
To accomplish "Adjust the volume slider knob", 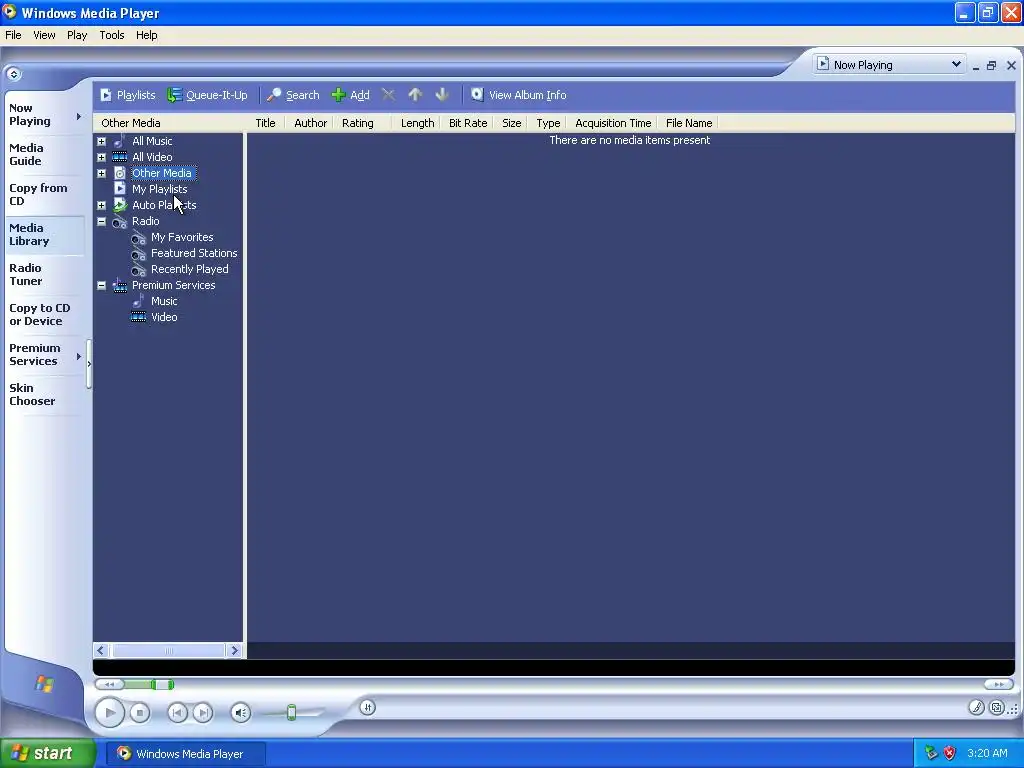I will click(292, 712).
